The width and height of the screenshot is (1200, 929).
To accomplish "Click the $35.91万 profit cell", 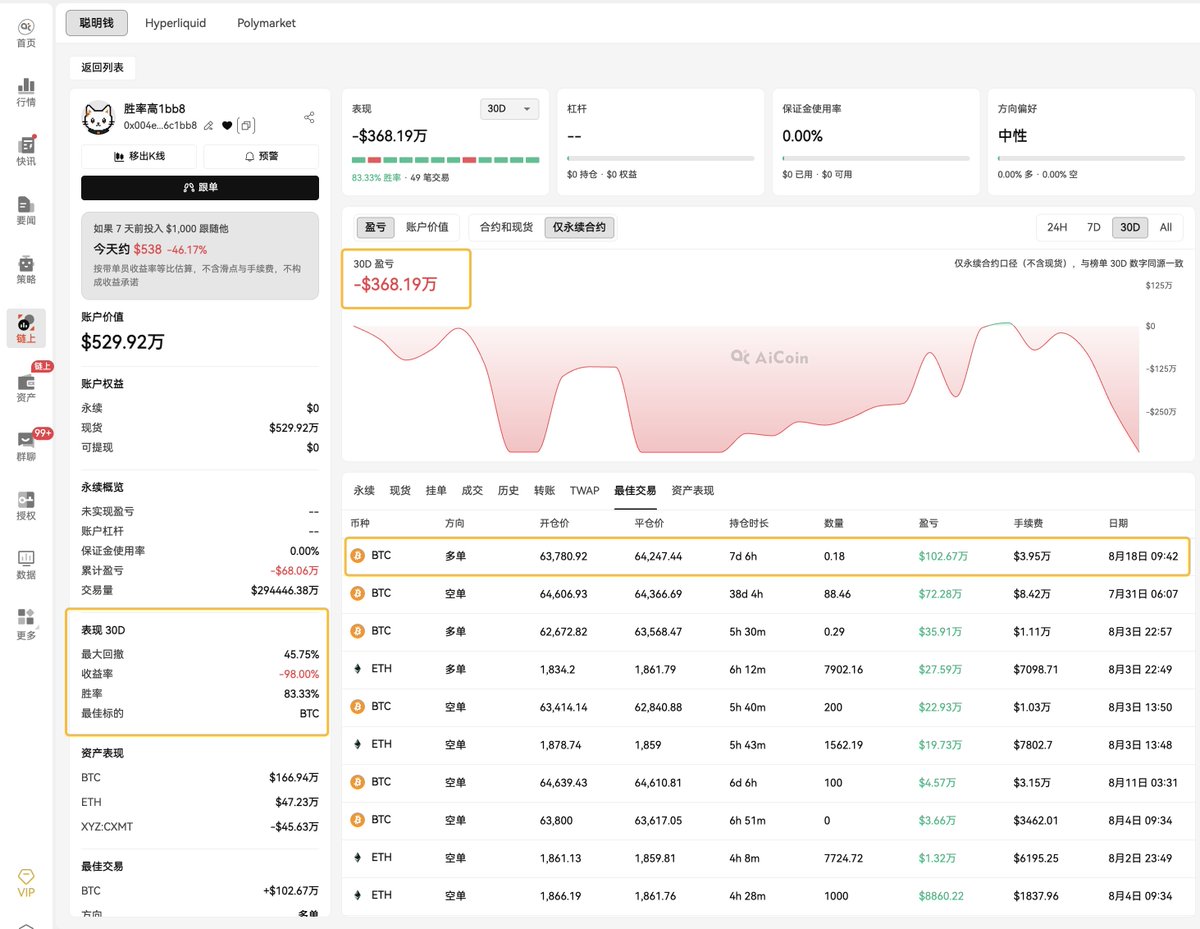I will [940, 631].
